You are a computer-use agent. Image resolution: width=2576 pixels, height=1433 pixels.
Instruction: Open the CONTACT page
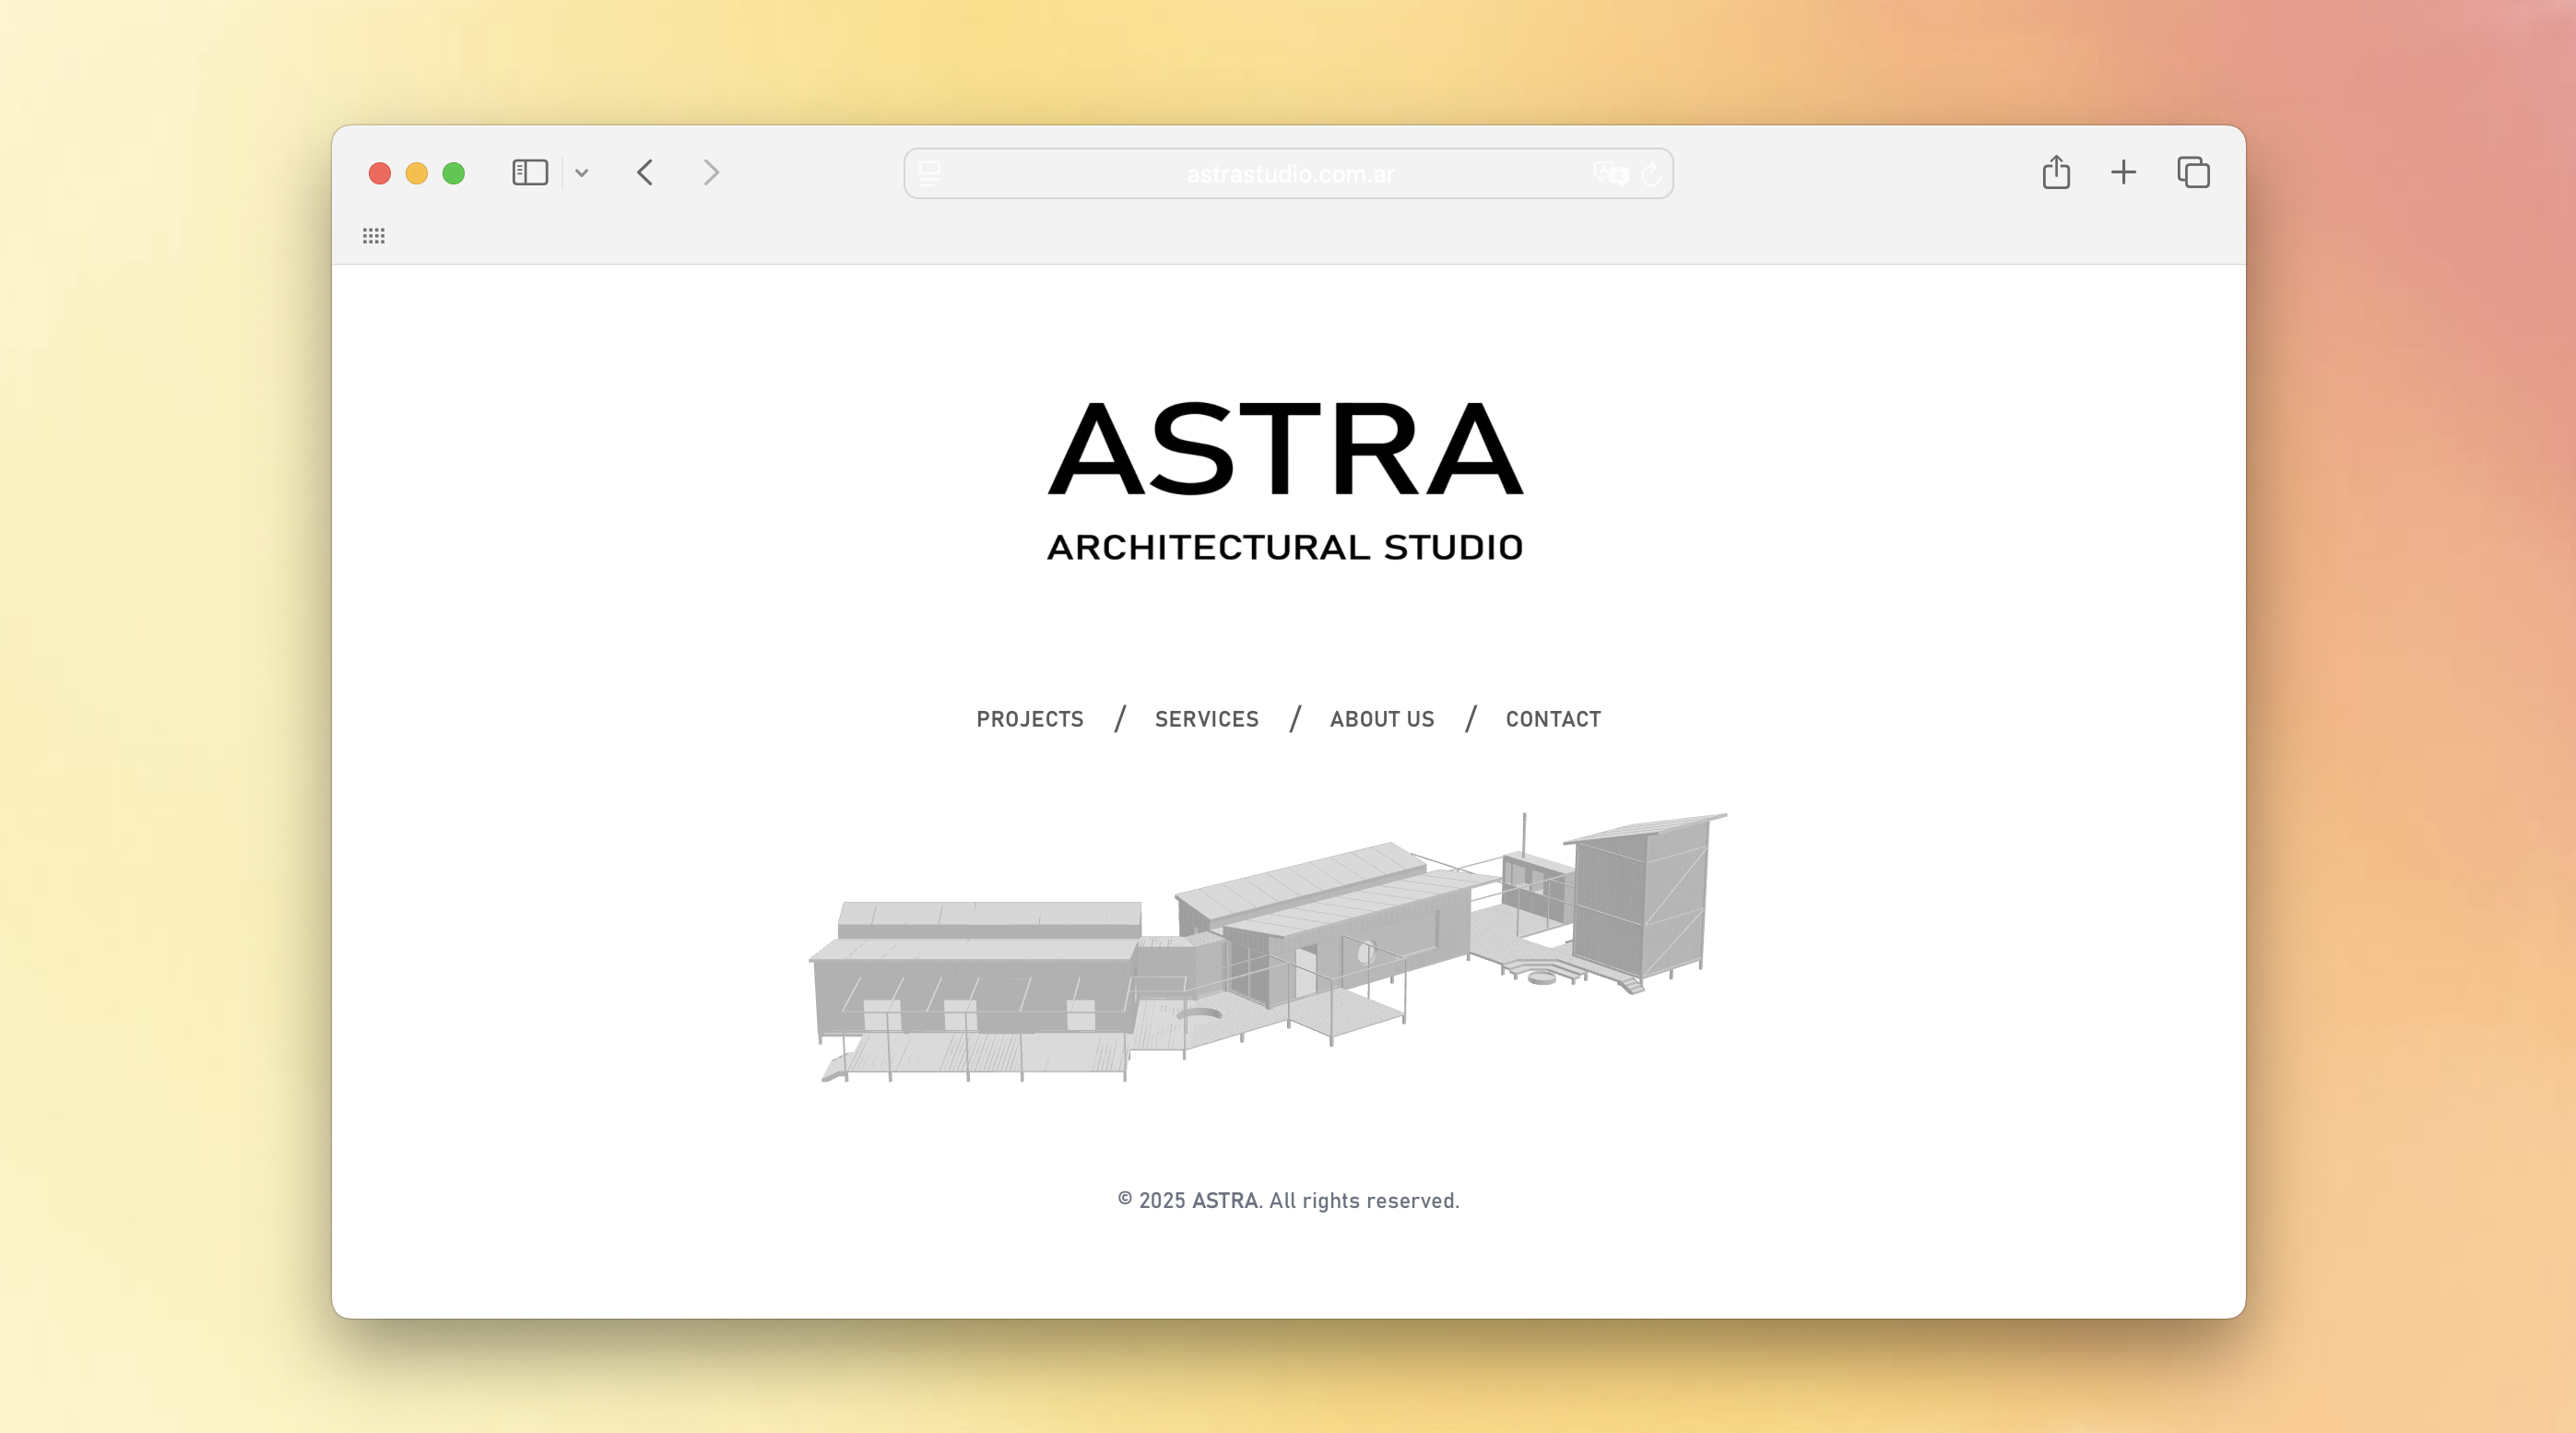pyautogui.click(x=1552, y=719)
